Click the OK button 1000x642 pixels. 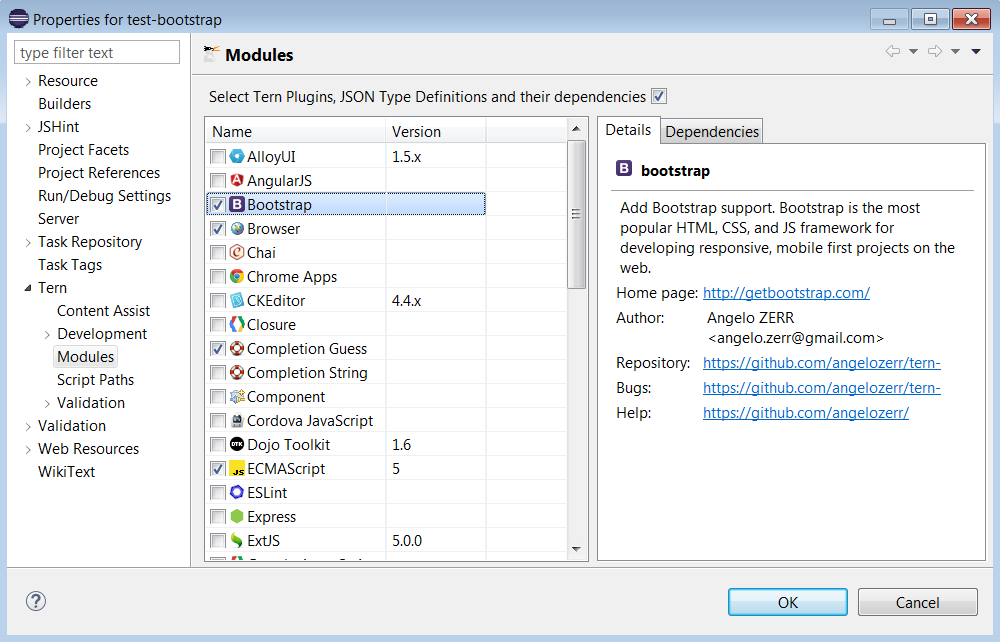click(x=787, y=602)
